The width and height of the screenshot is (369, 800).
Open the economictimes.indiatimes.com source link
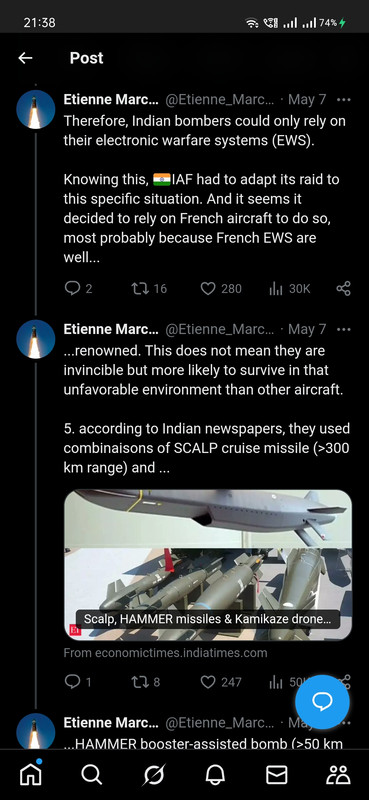165,653
